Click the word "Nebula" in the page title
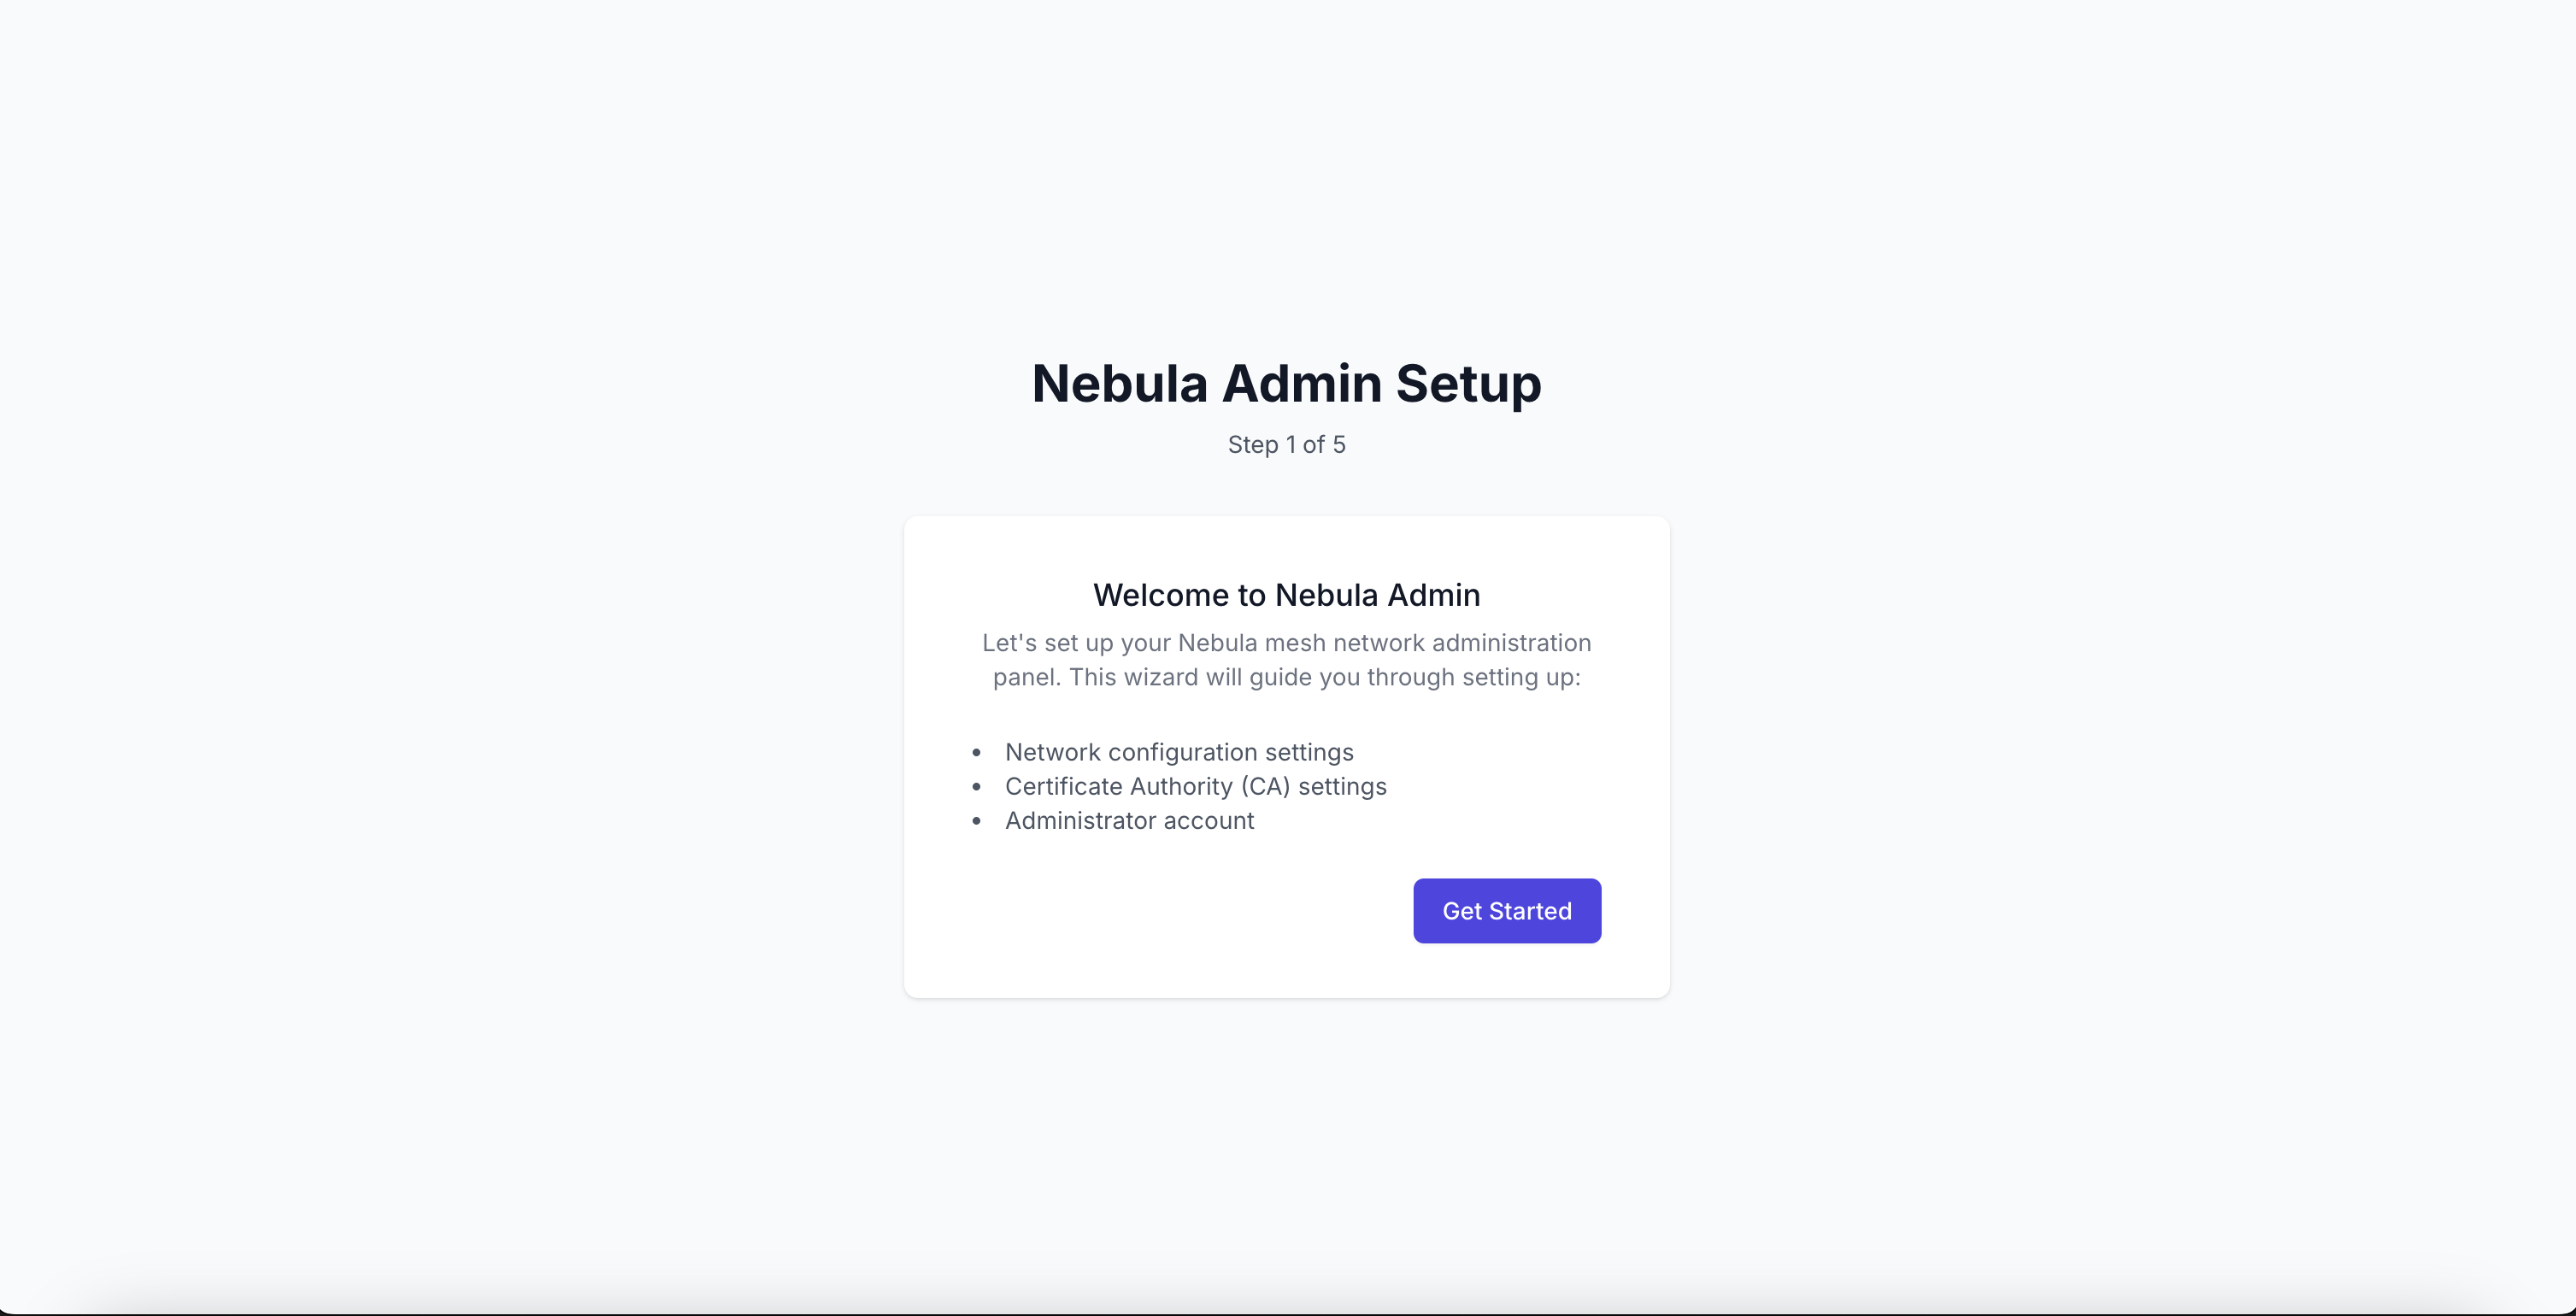2576x1316 pixels. point(1119,384)
